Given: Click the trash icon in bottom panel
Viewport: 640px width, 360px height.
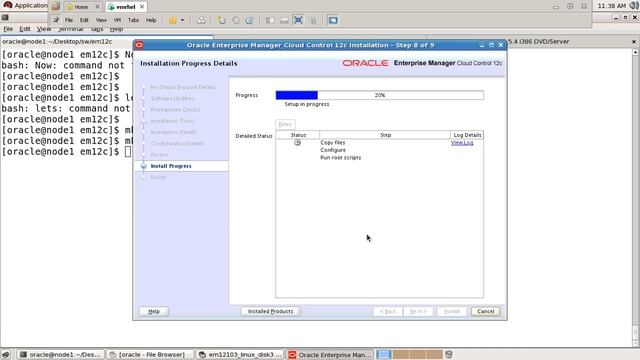Looking at the screenshot, I should 449,354.
